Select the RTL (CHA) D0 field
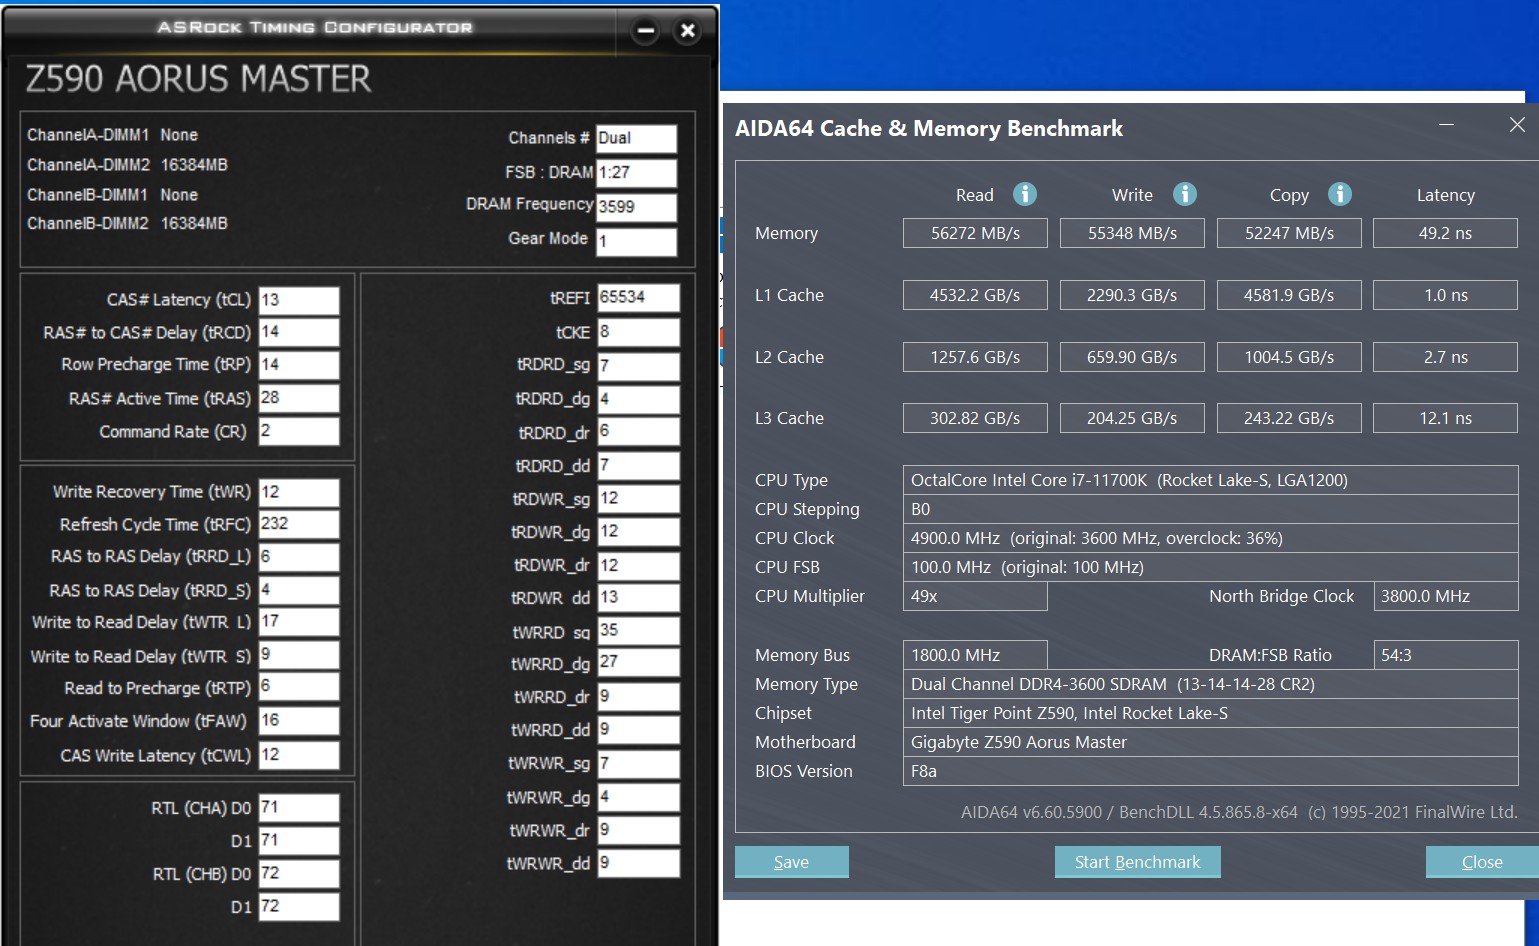Viewport: 1539px width, 946px height. (299, 808)
